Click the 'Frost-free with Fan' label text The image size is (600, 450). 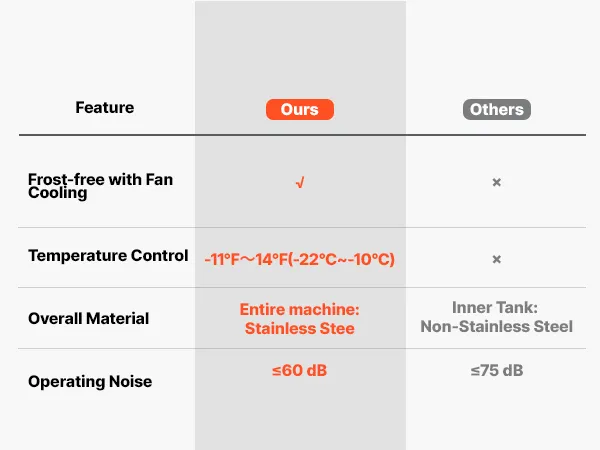[100, 179]
